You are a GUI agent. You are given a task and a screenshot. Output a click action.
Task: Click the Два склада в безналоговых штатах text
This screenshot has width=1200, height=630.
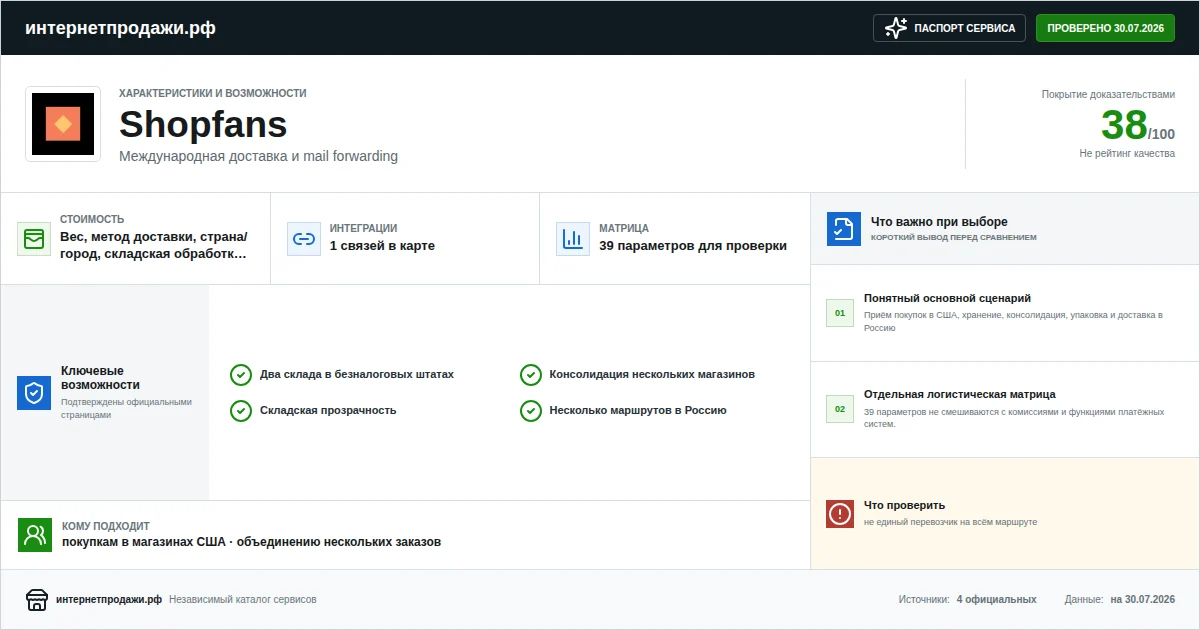pyautogui.click(x=357, y=375)
